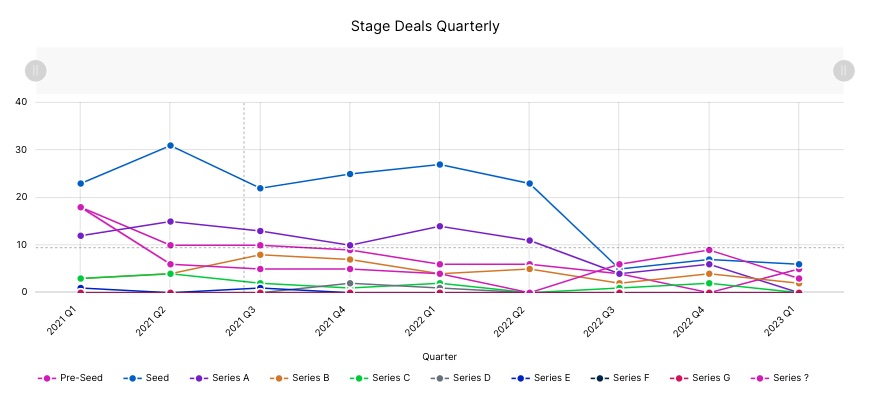Click the Series A point at 2022 Q1
This screenshot has height=404, width=875.
pyautogui.click(x=439, y=226)
